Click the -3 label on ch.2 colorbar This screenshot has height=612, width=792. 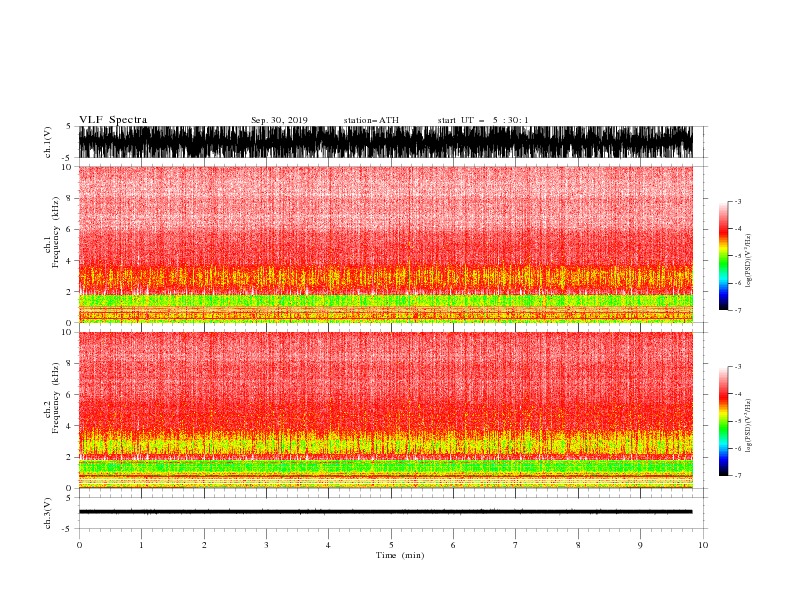coord(737,367)
